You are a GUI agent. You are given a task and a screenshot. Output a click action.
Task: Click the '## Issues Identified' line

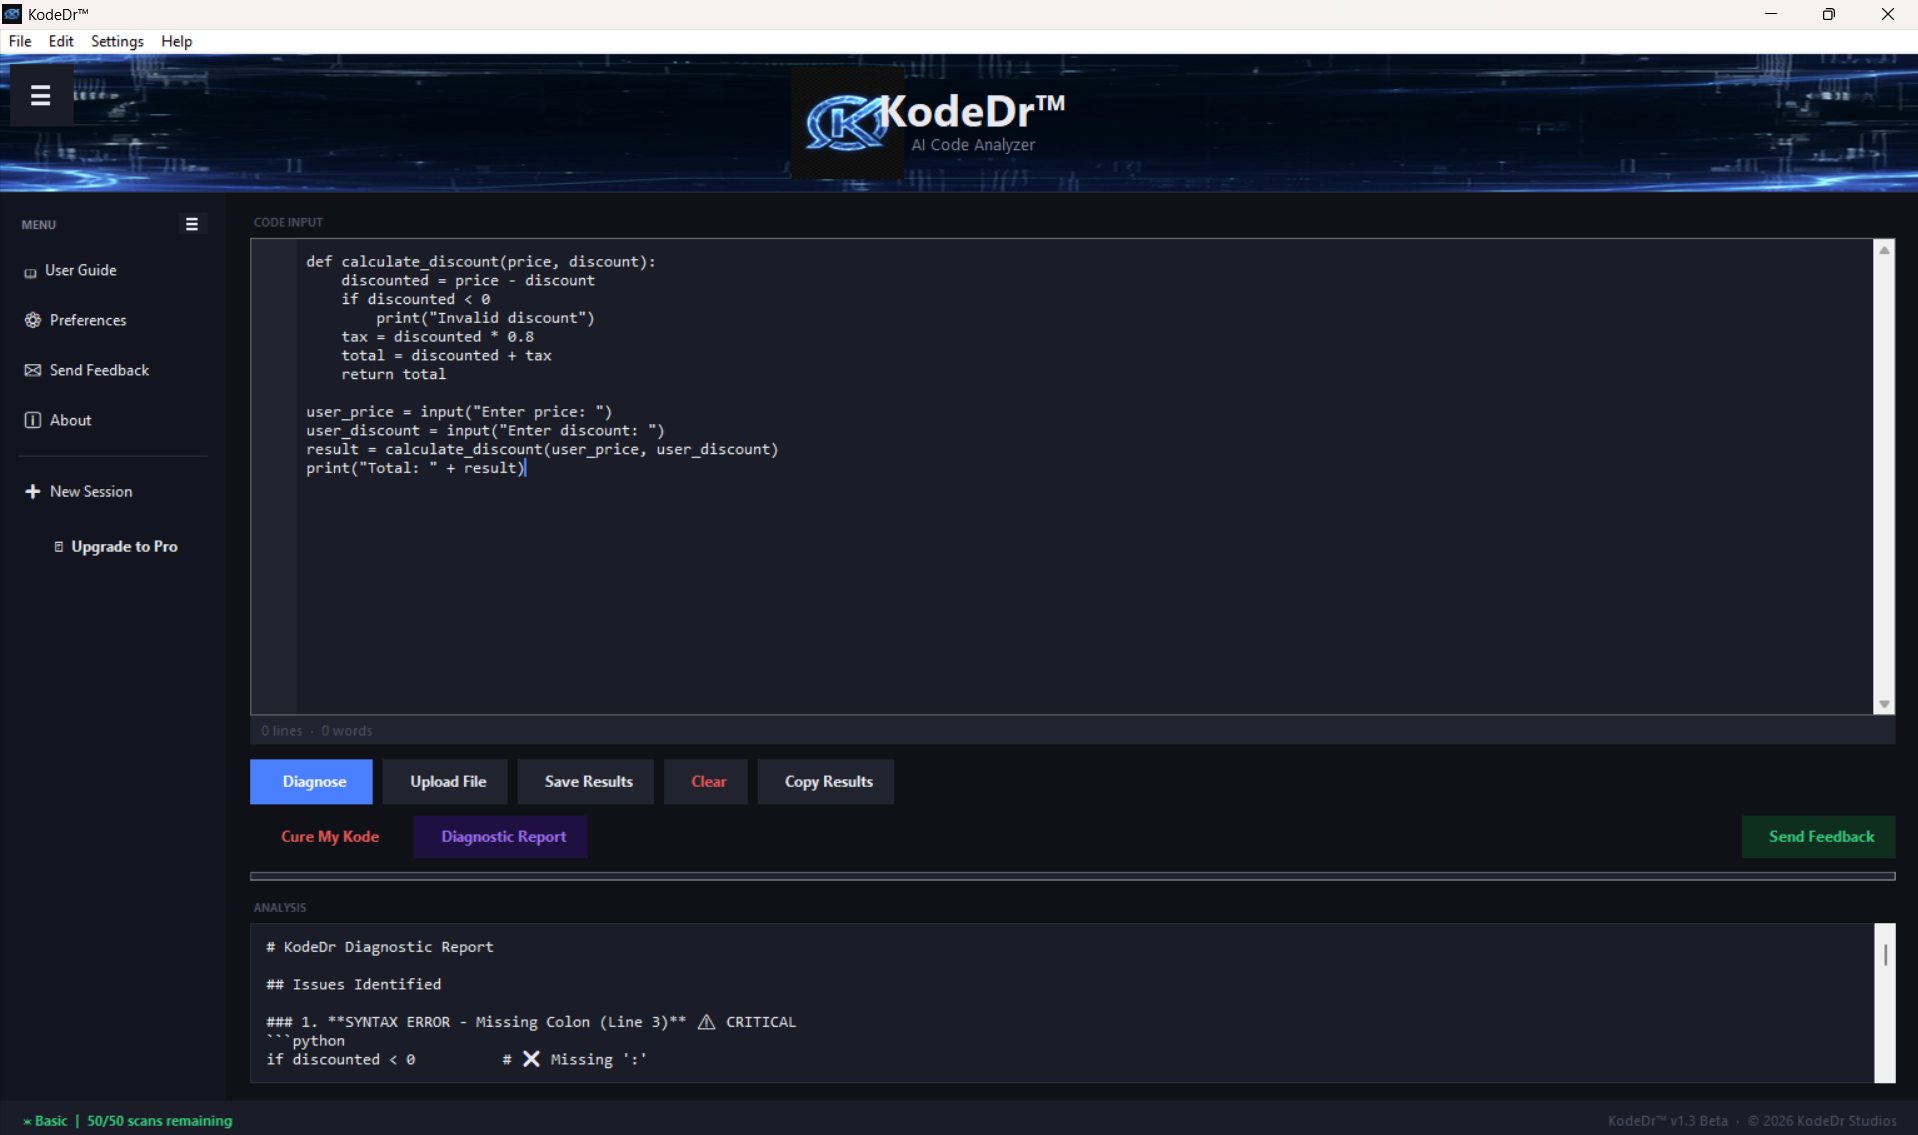click(x=354, y=984)
